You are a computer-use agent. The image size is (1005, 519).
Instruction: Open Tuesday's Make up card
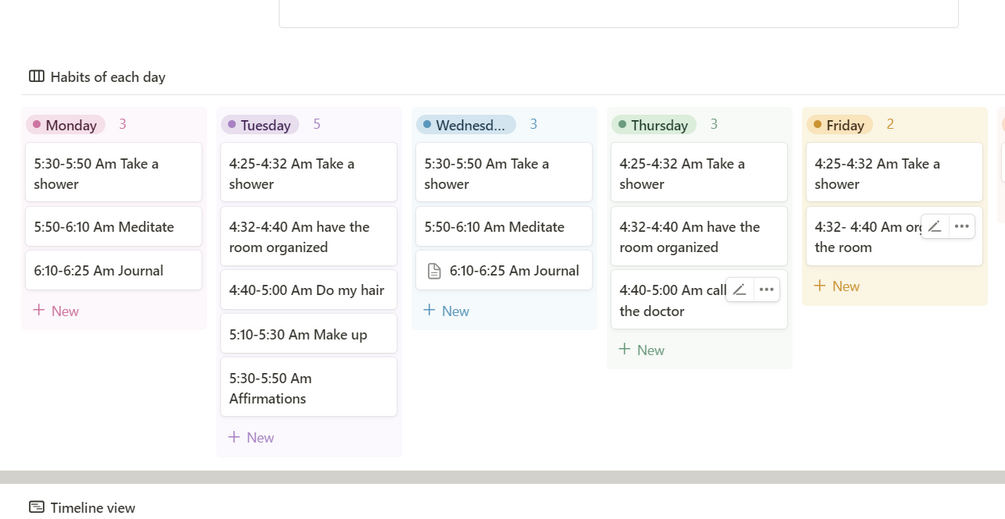tap(308, 334)
